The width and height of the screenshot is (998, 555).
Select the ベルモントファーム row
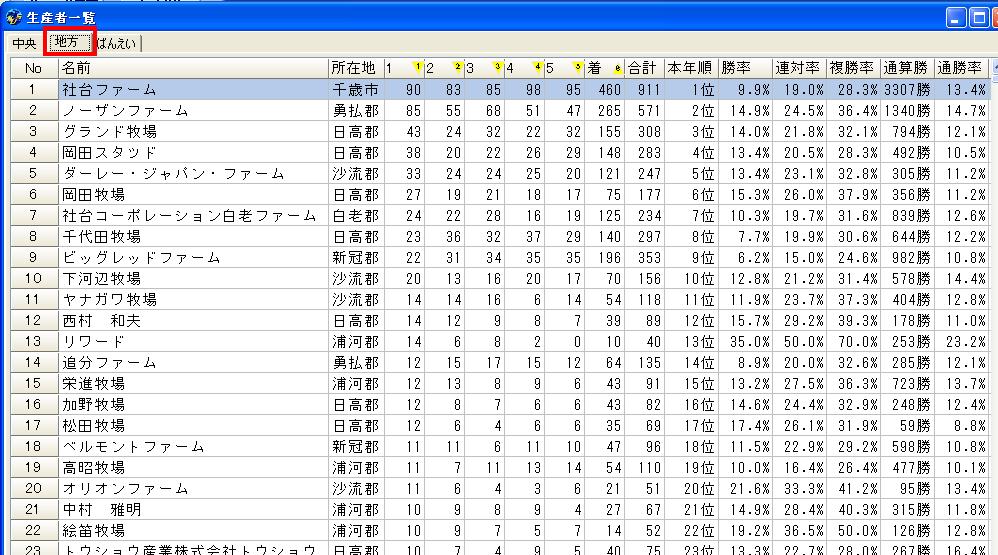[x=500, y=447]
